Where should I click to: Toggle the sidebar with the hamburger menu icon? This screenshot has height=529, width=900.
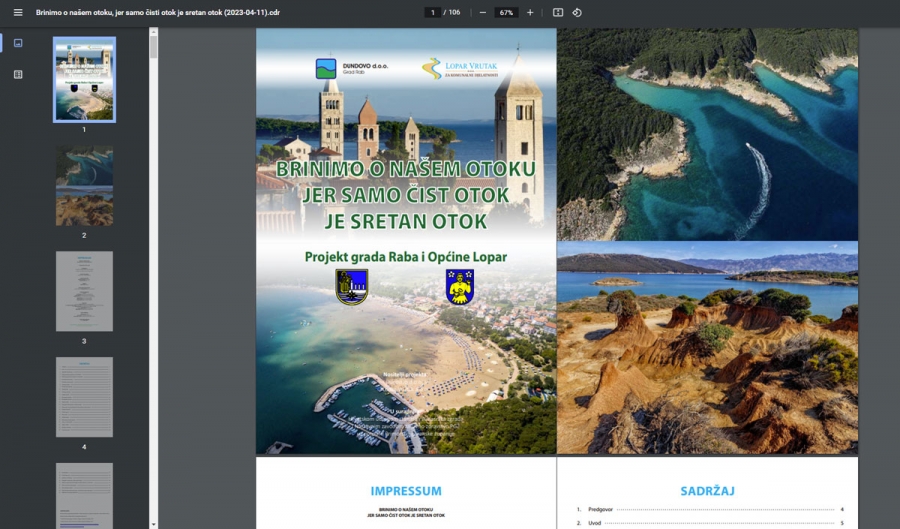[x=17, y=12]
